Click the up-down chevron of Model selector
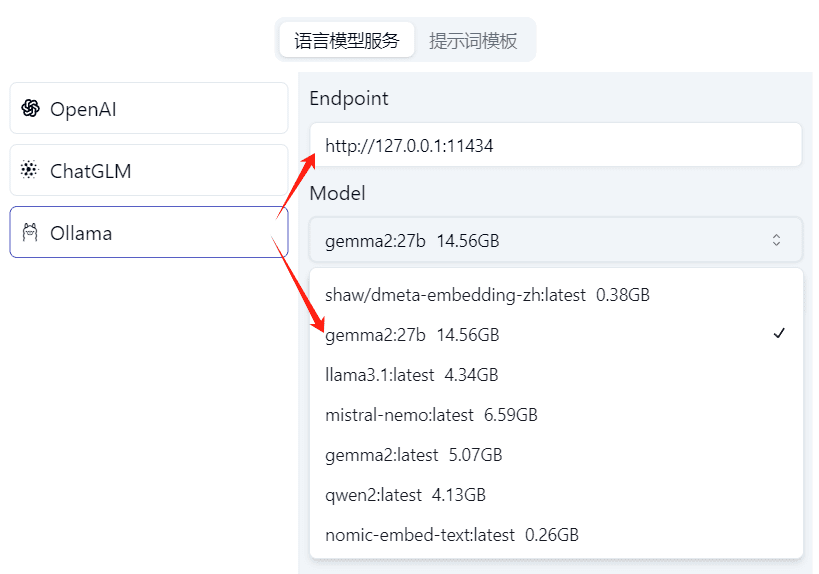 point(776,240)
